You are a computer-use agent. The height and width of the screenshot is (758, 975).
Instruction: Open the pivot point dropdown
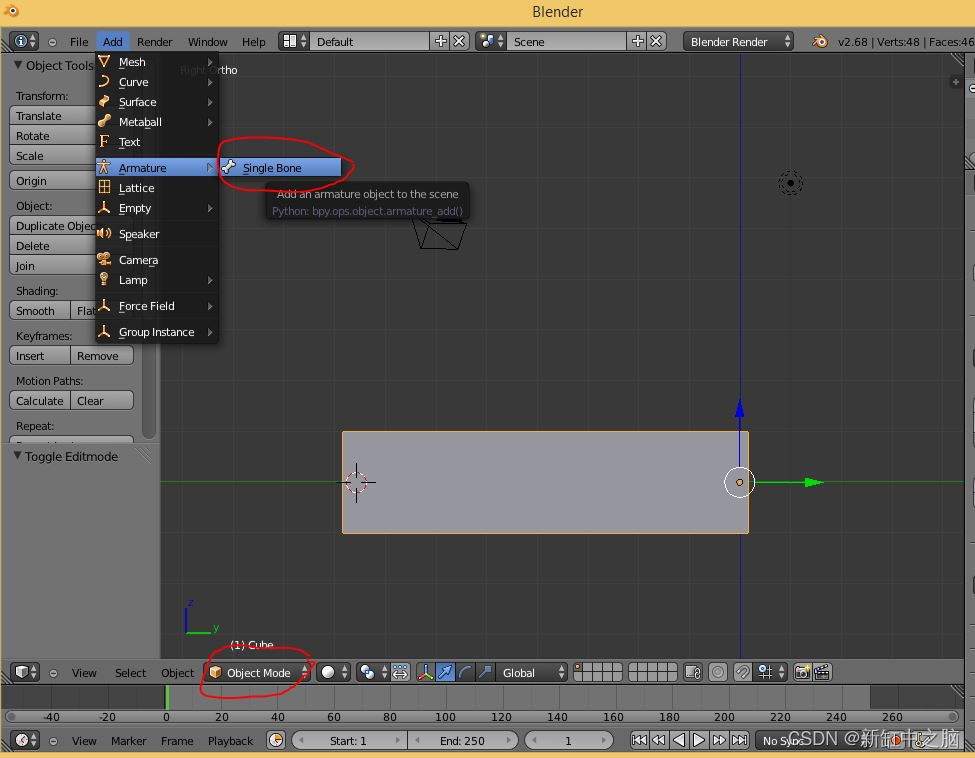pos(373,672)
